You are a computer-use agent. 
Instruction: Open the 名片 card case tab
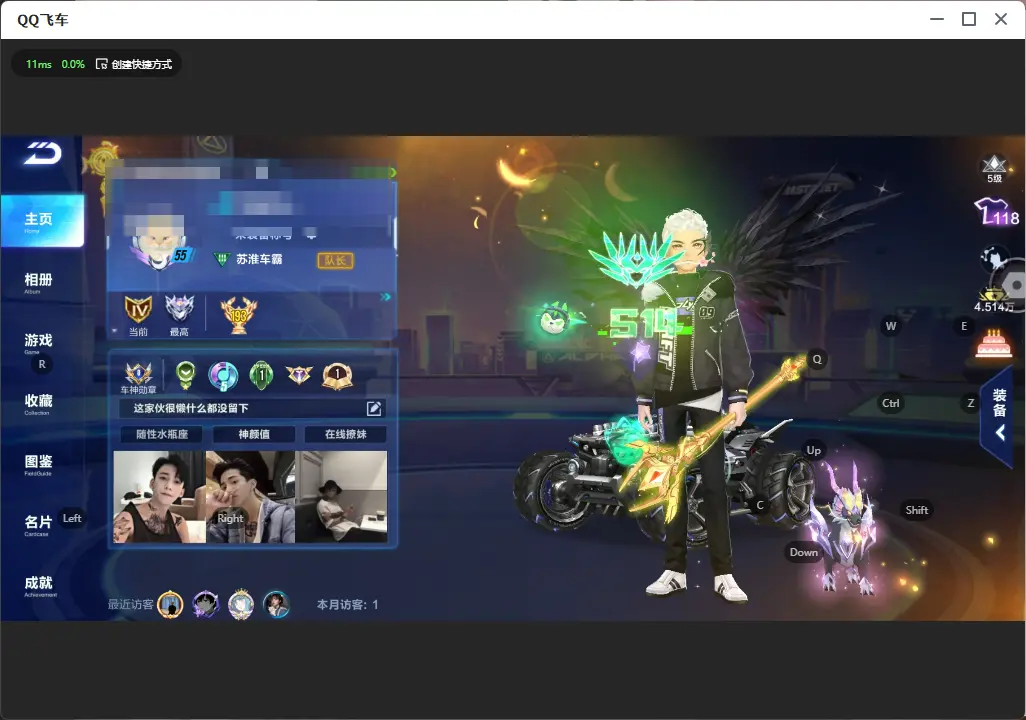[38, 524]
